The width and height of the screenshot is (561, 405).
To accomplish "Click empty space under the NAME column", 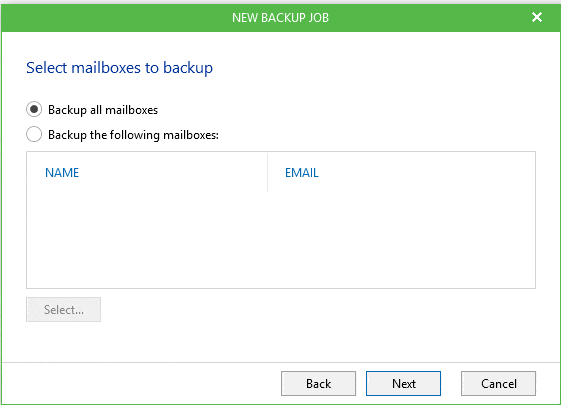I will pos(147,240).
